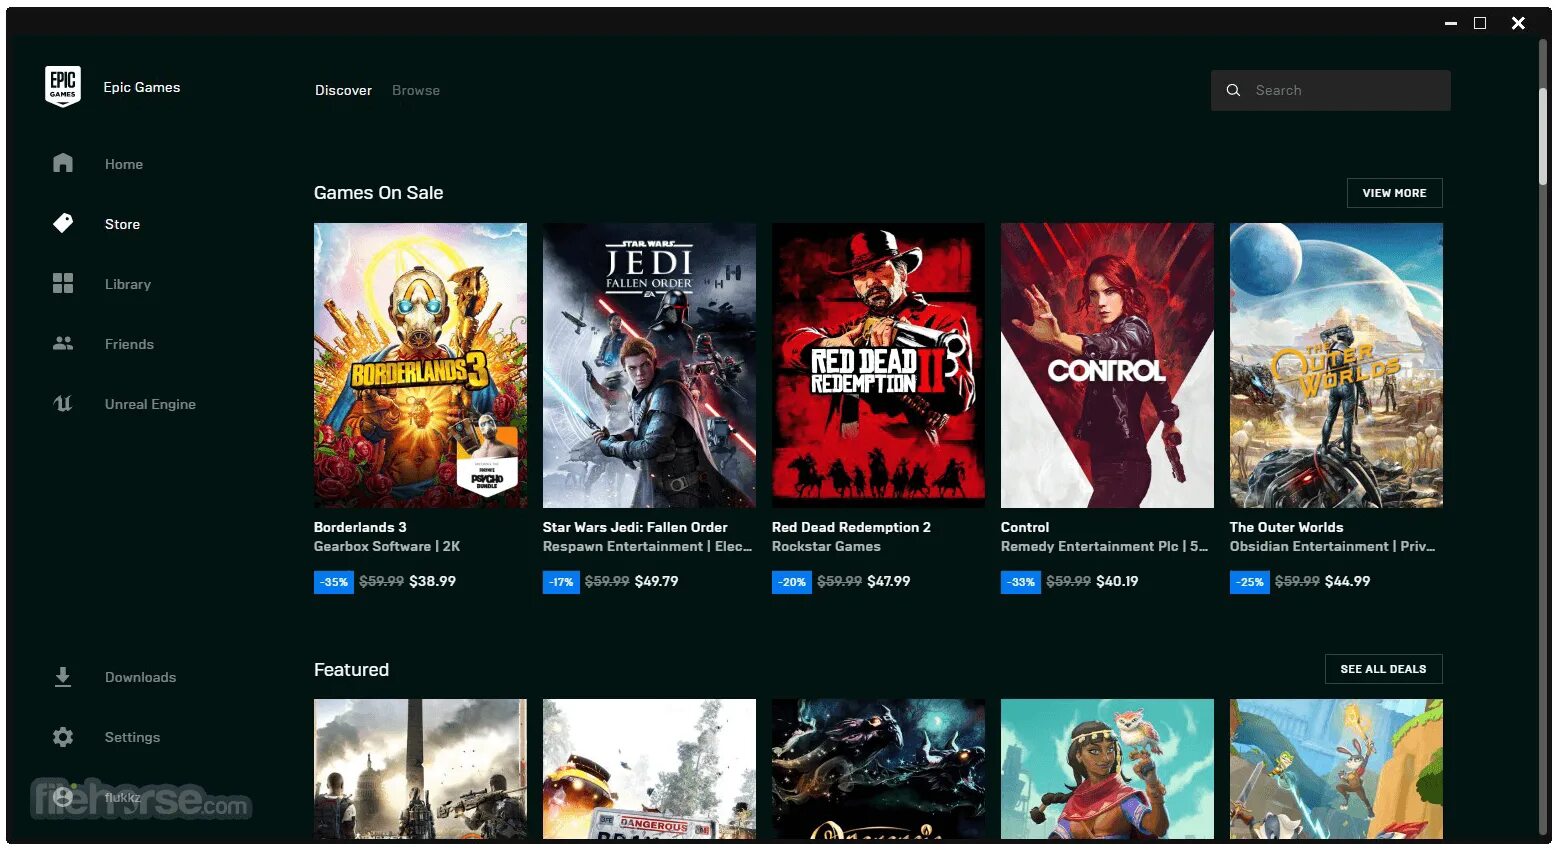Click the -17% discount badge
Viewport: 1558px width, 850px height.
(x=561, y=582)
